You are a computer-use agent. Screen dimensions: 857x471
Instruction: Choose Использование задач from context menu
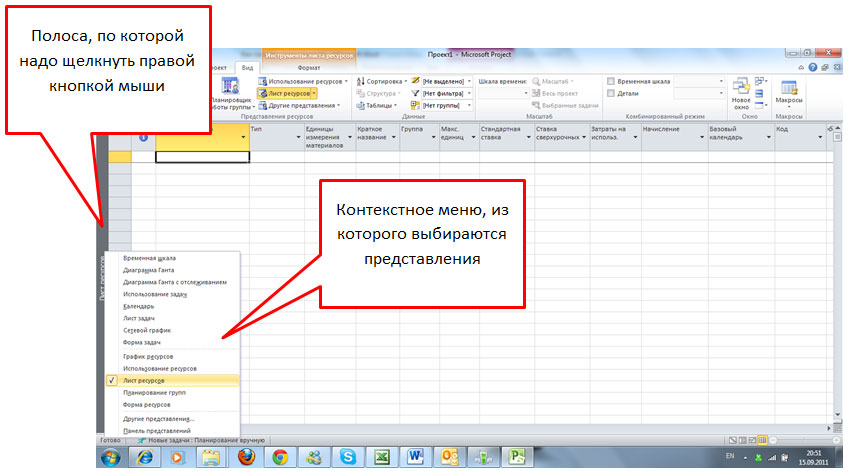tap(172, 294)
